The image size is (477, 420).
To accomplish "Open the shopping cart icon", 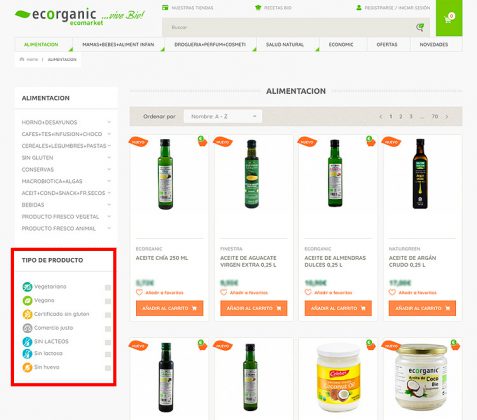I will click(449, 18).
